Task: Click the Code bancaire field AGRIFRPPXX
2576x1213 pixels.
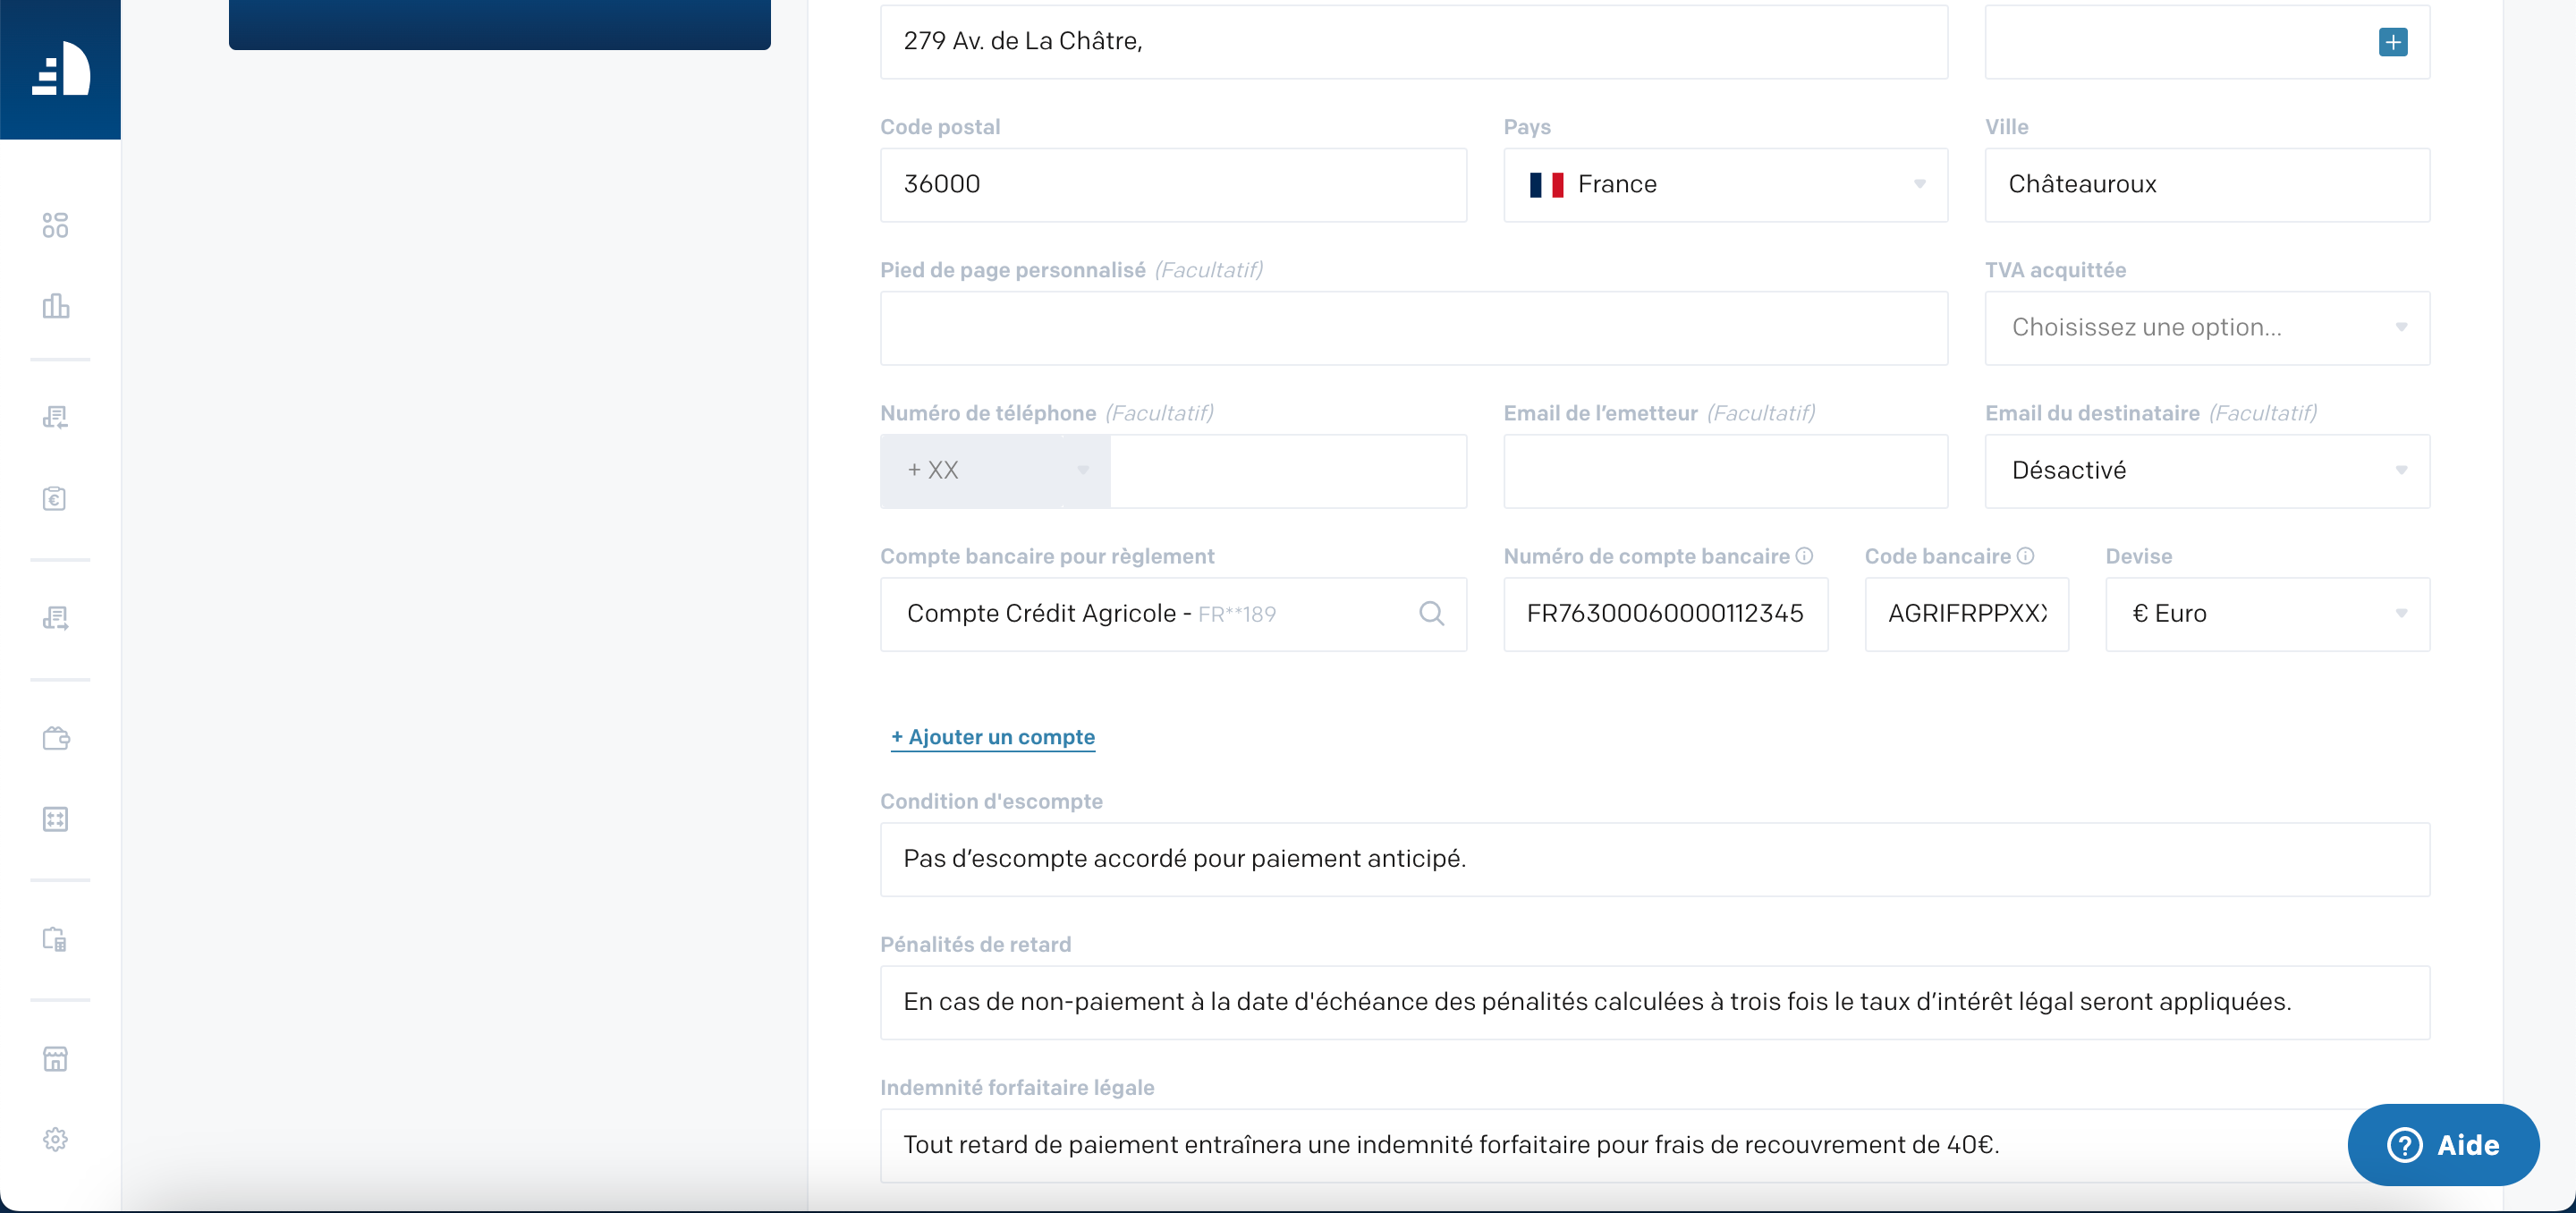Action: coord(1966,614)
